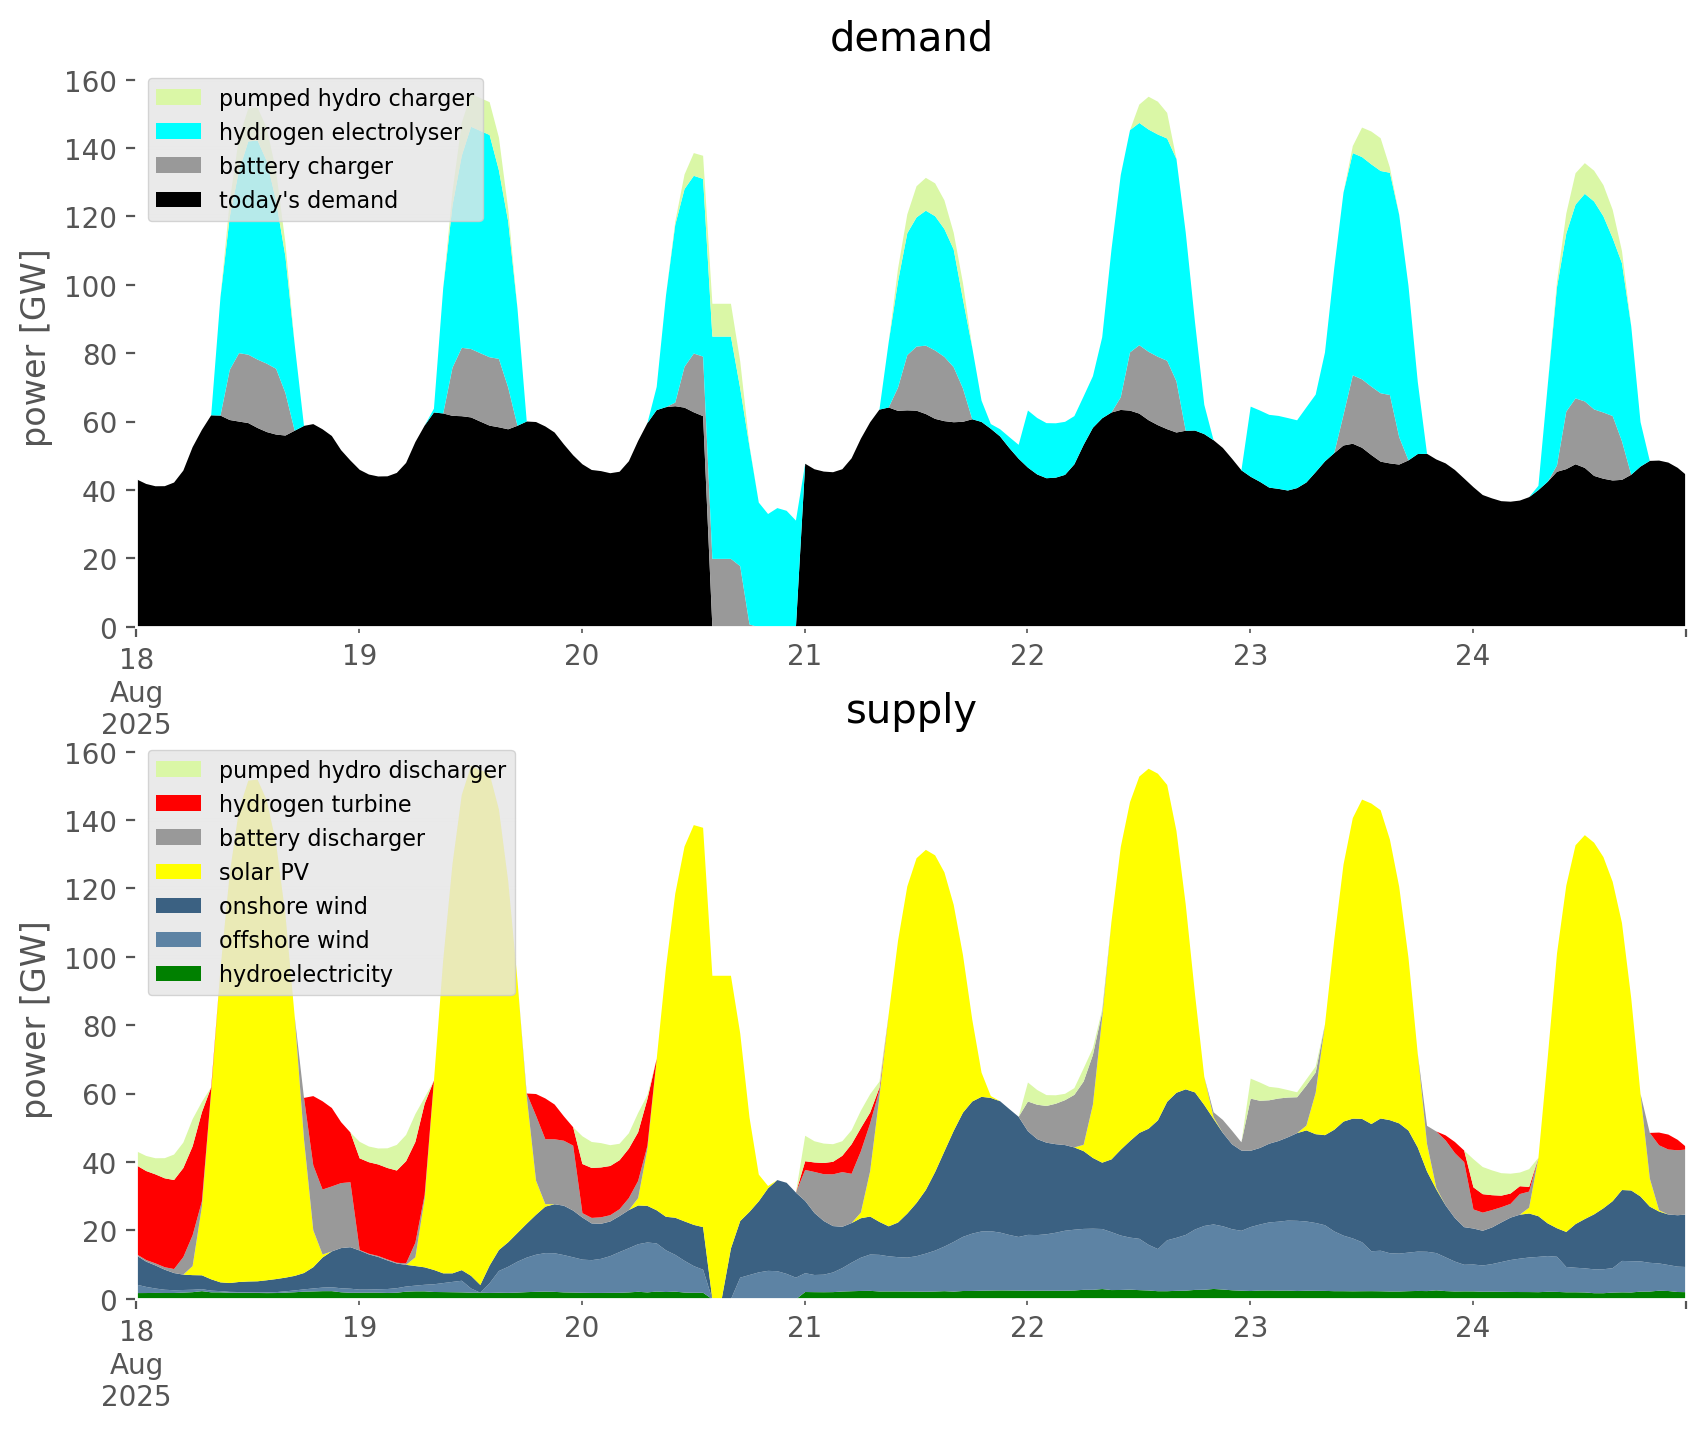The width and height of the screenshot is (1706, 1431).
Task: Click date tick 19 on demand chart axis
Action: click(x=359, y=656)
